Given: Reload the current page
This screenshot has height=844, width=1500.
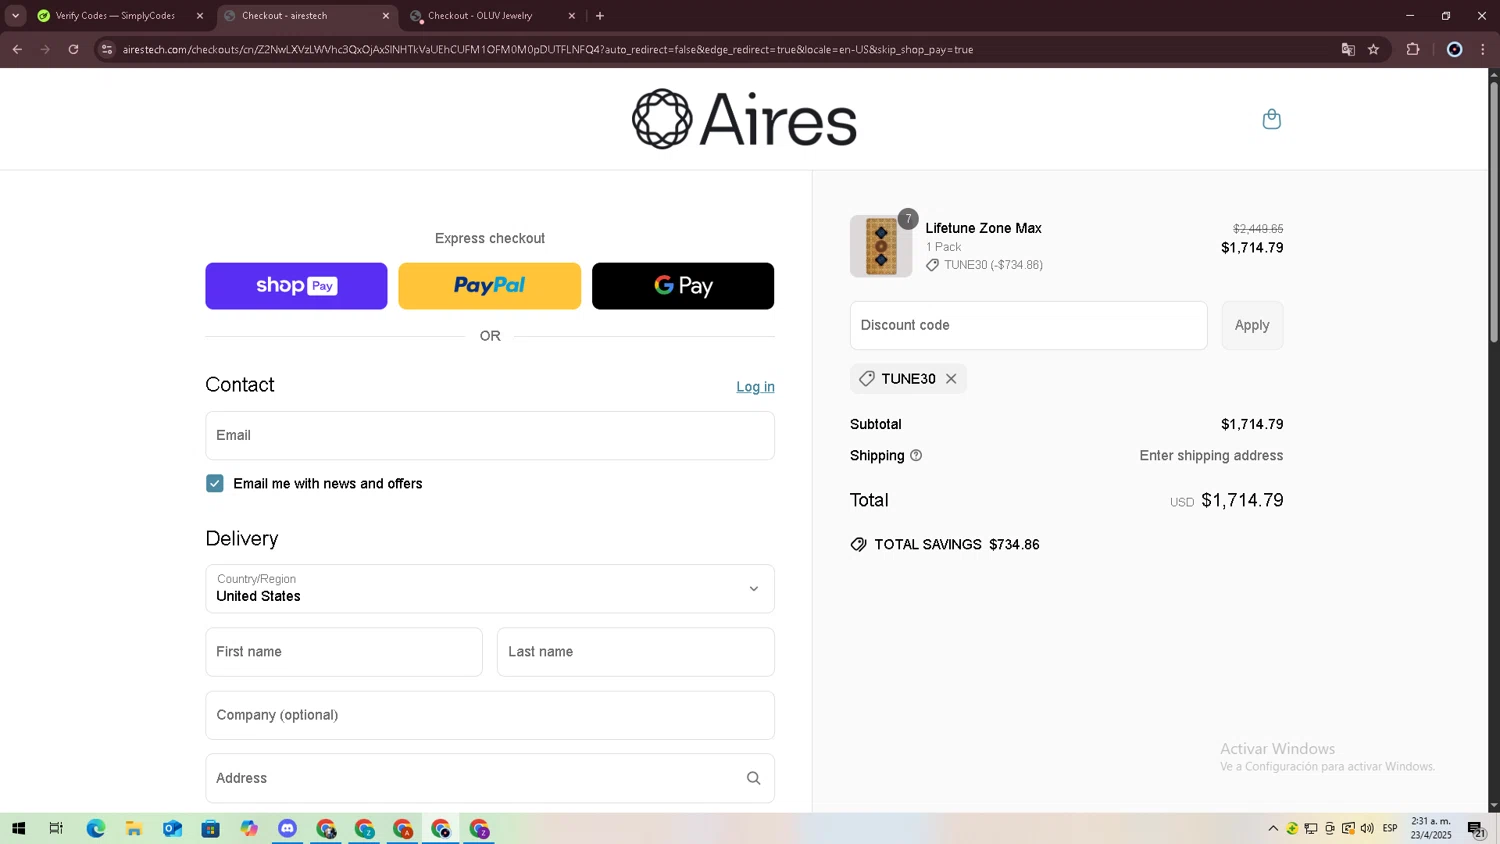Looking at the screenshot, I should [x=73, y=49].
